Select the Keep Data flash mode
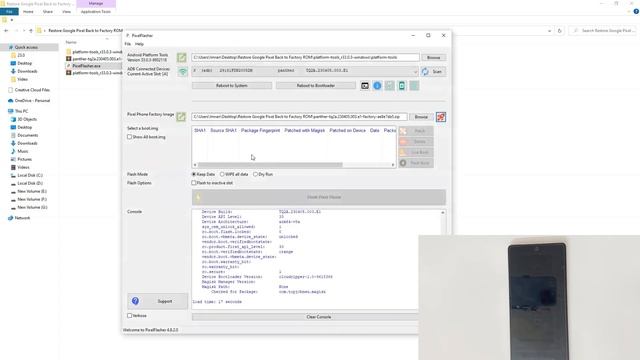 point(194,174)
